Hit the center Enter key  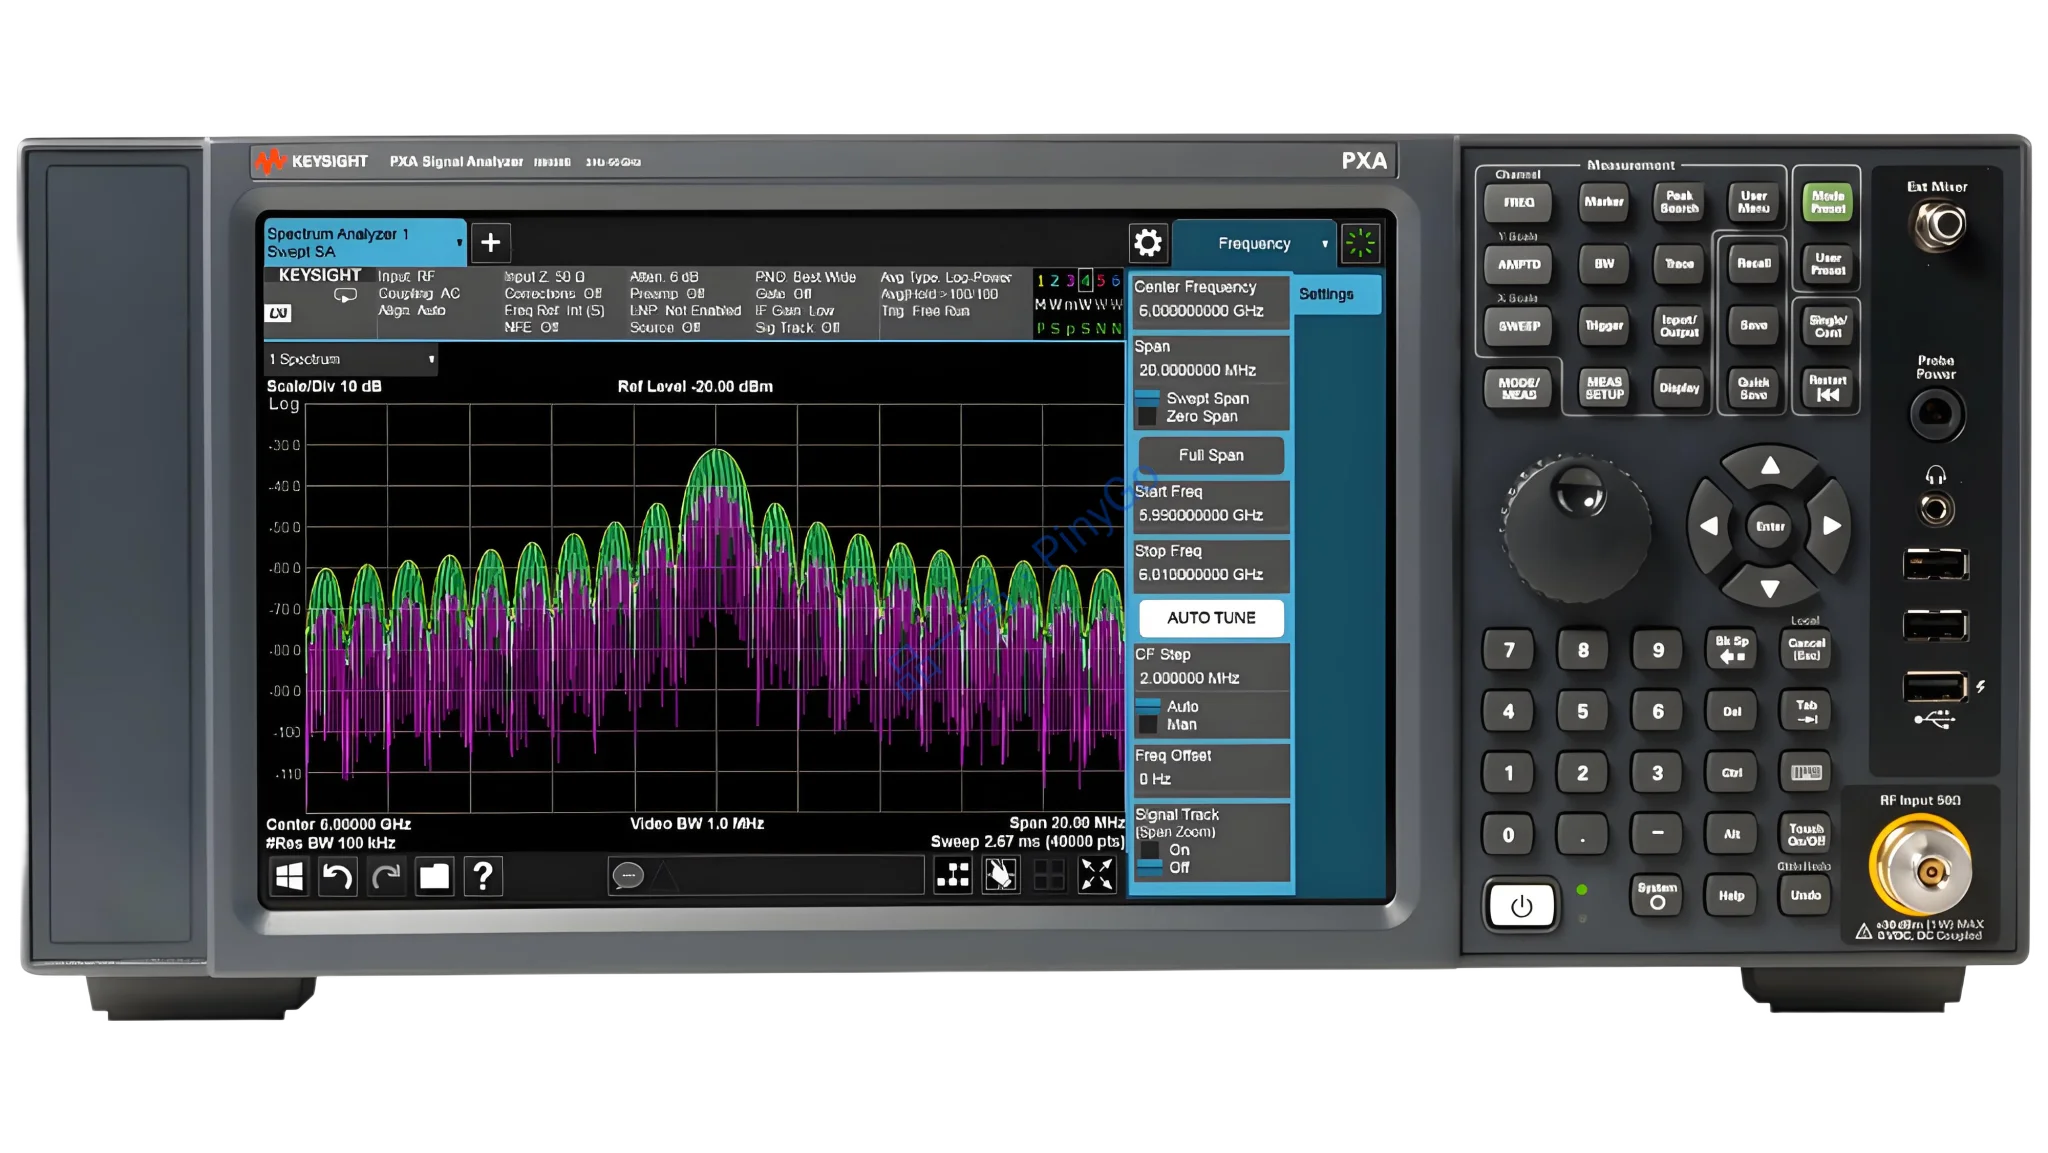pyautogui.click(x=1770, y=526)
